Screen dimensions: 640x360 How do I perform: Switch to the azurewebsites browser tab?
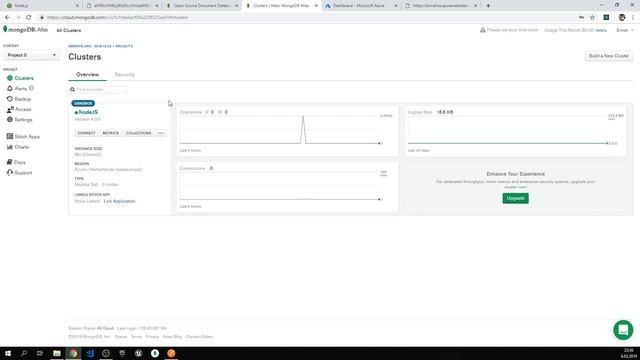pos(441,6)
